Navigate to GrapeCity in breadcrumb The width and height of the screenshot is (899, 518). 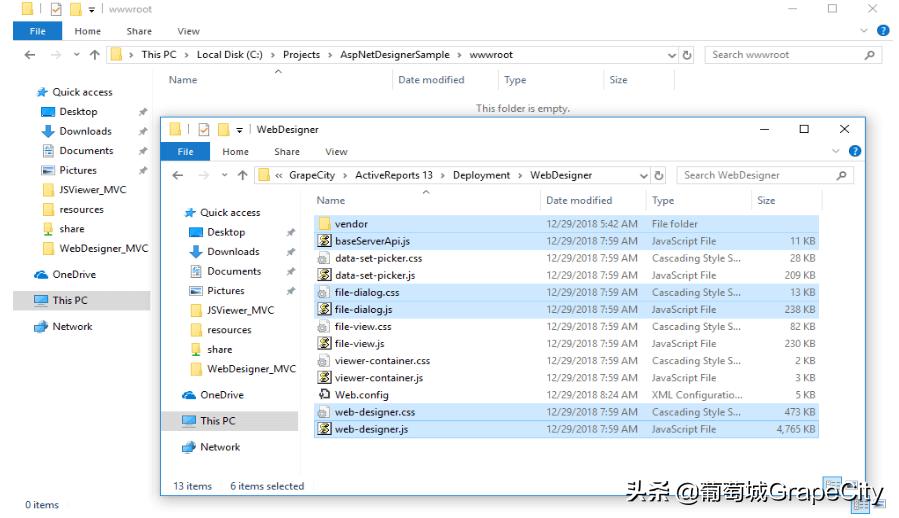tap(312, 175)
